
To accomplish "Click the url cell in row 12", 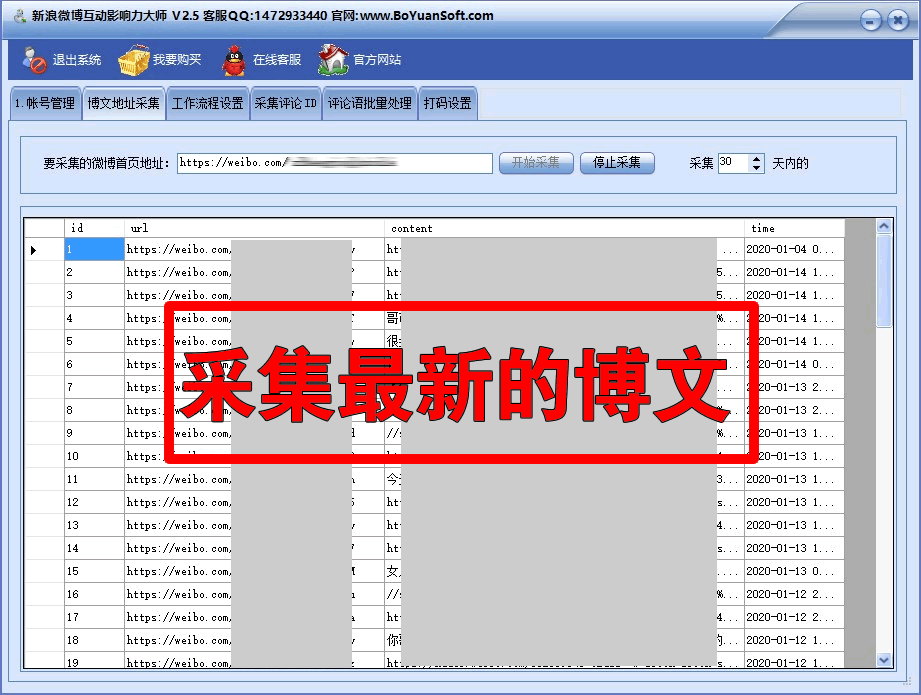I will (x=254, y=502).
